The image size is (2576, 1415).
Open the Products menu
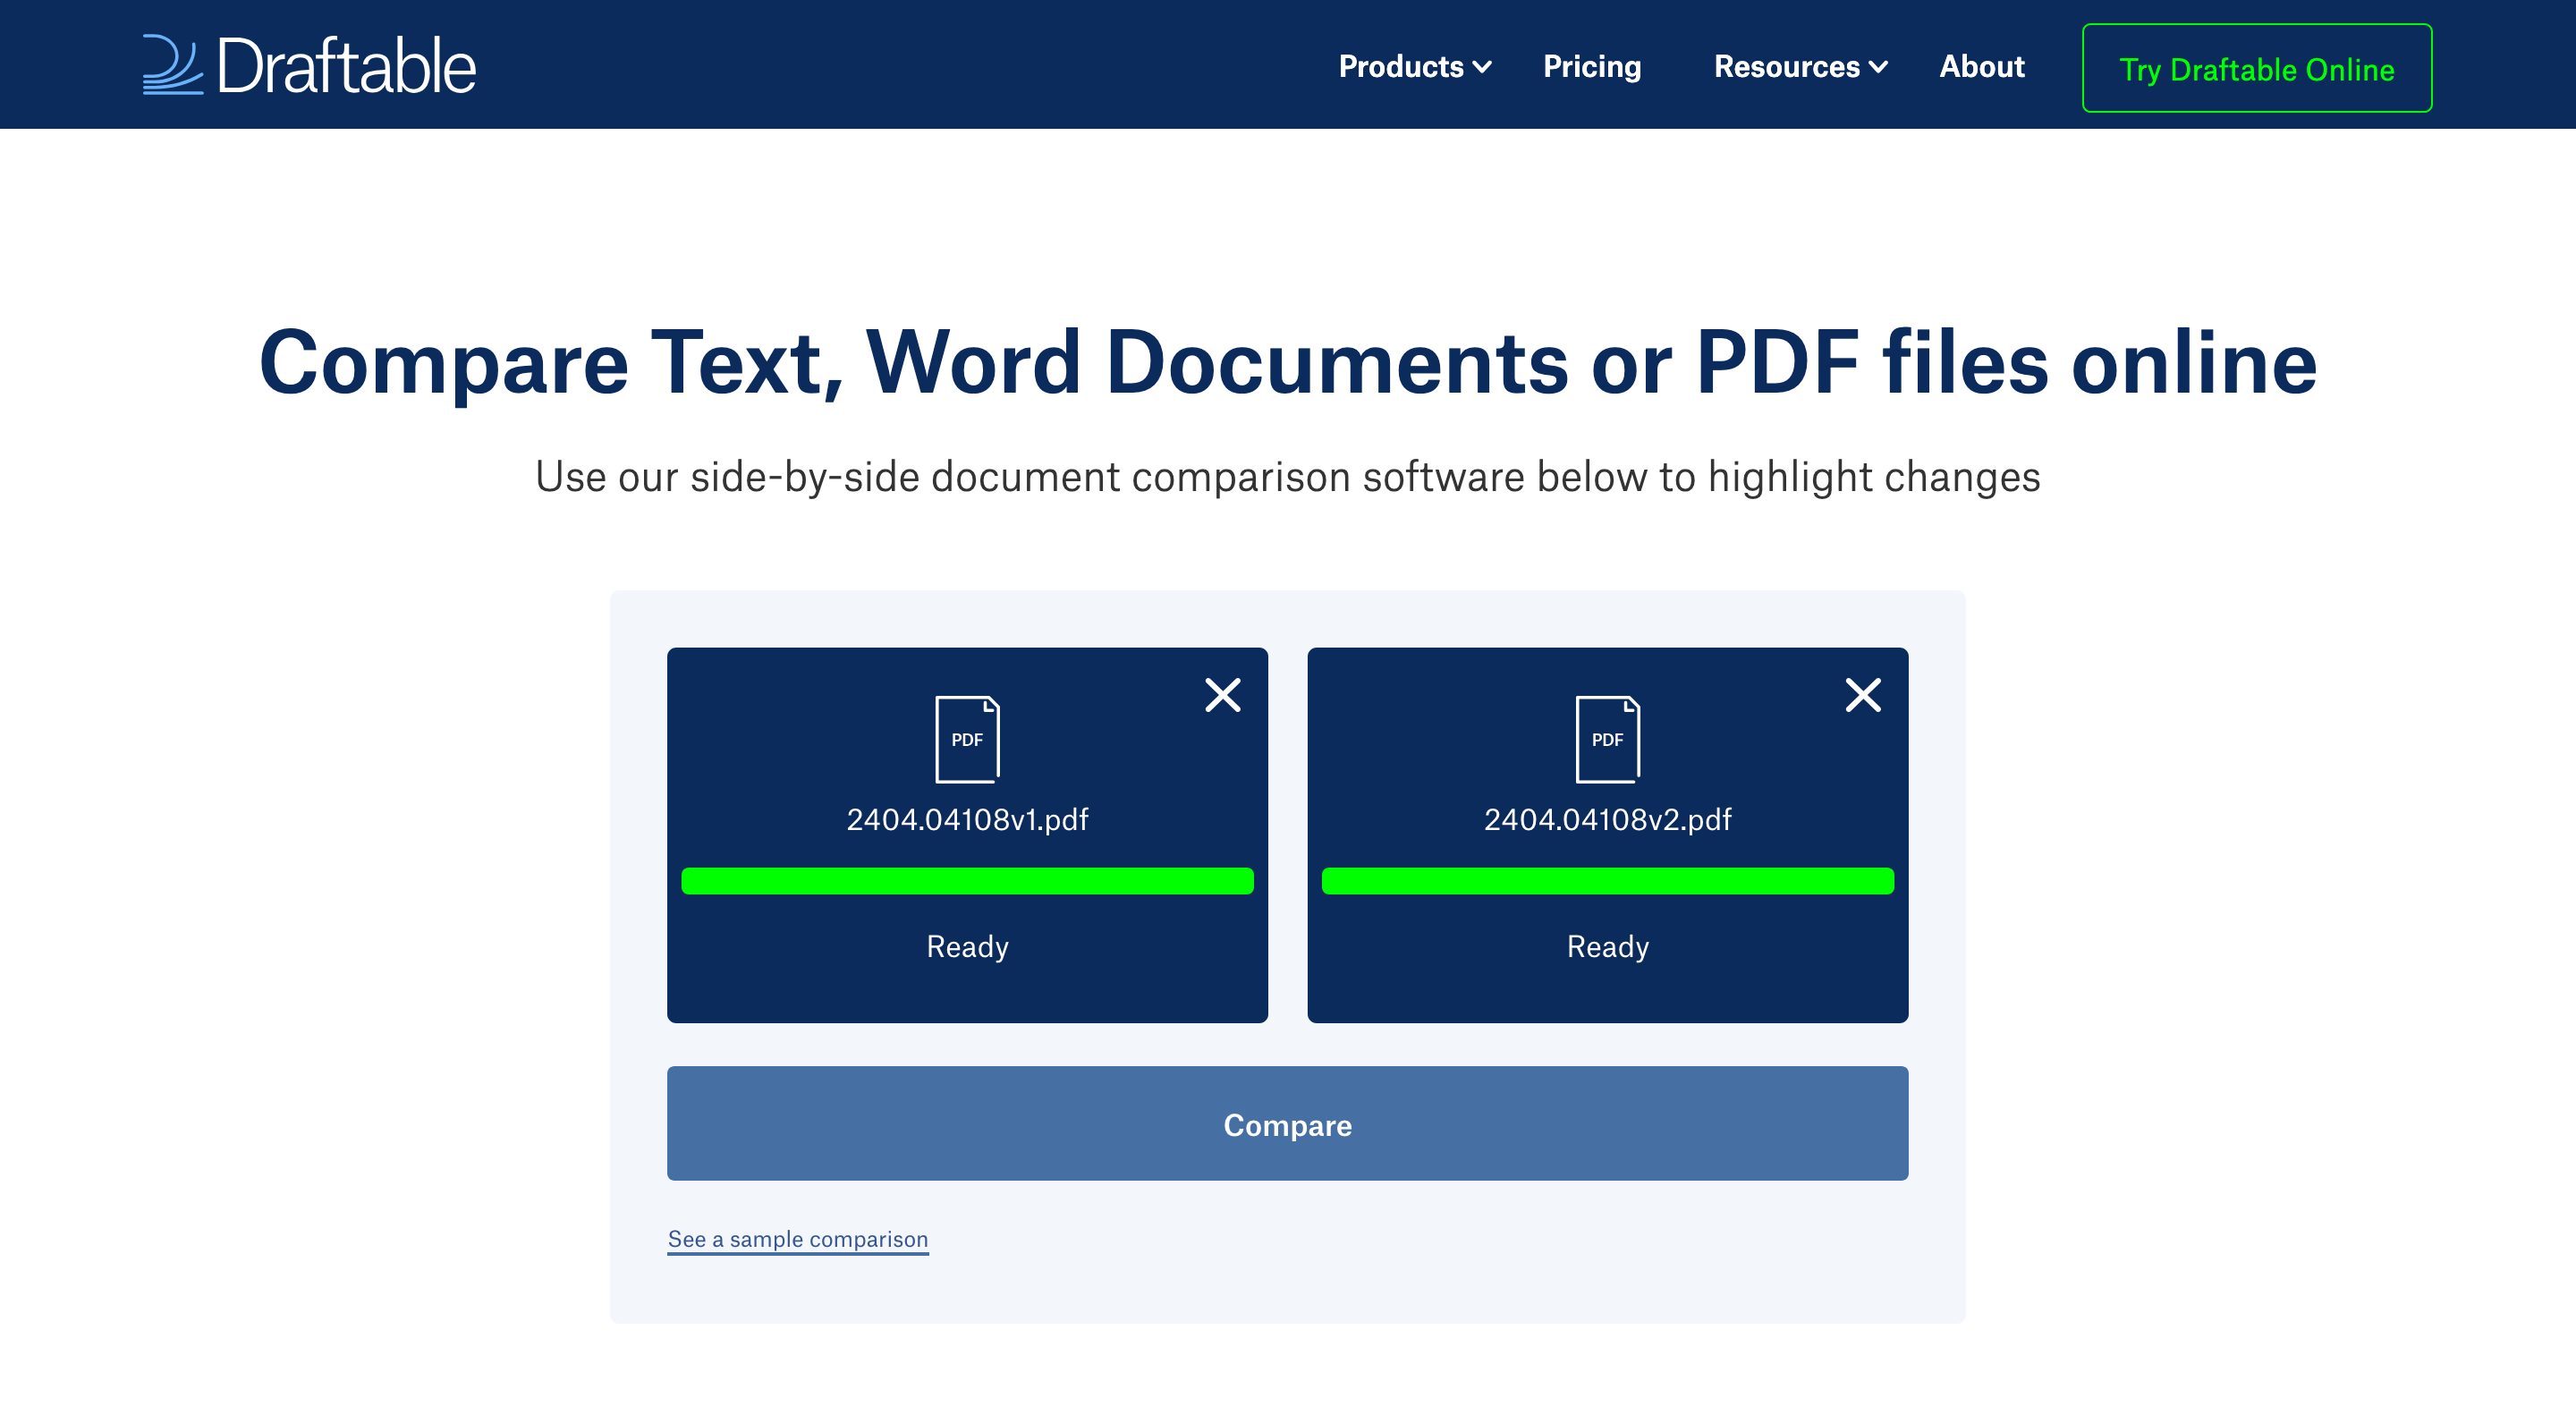(x=1401, y=67)
